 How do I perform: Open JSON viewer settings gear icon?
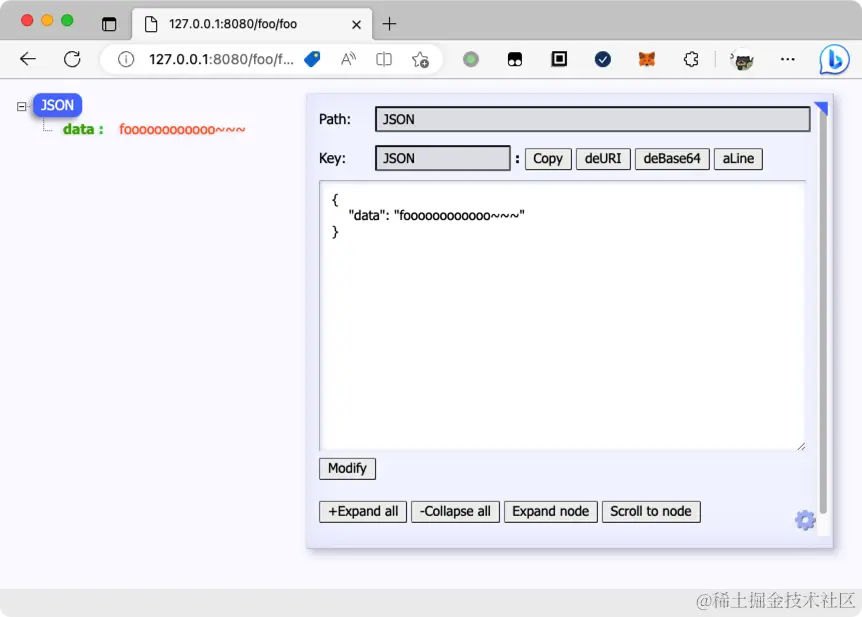coord(805,520)
